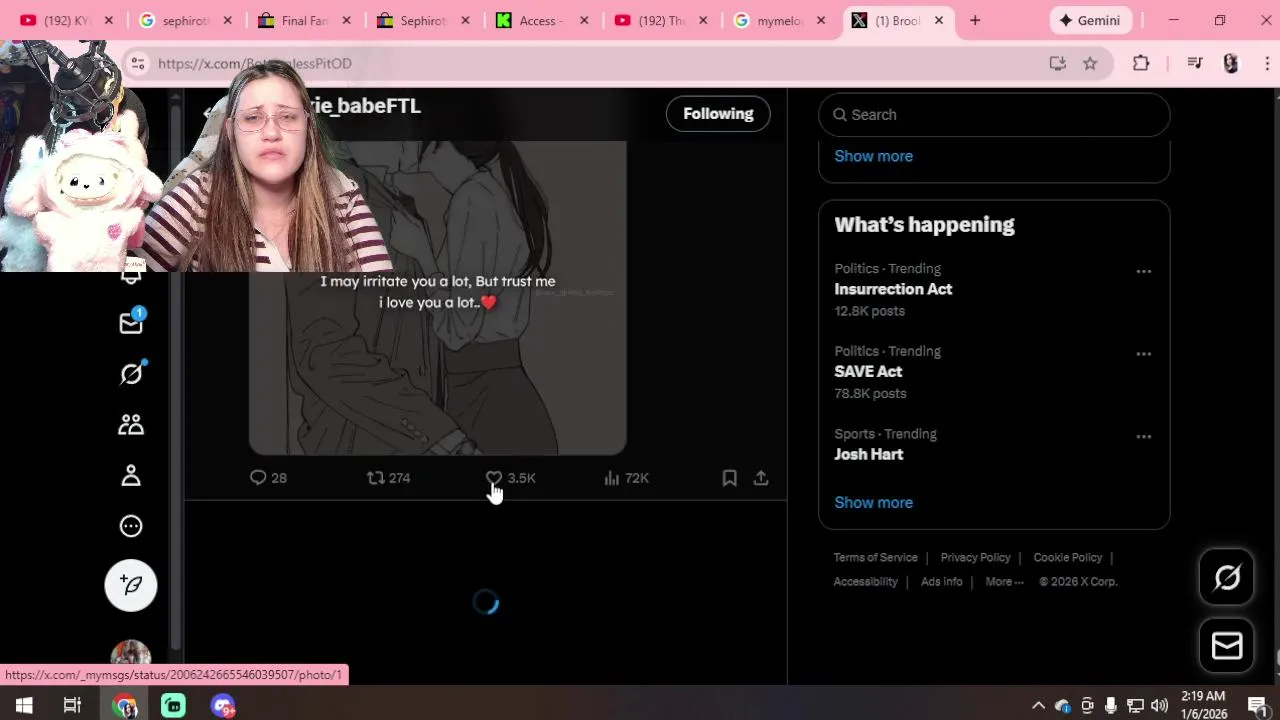Open more options for Josh Hart trend
Screen dimensions: 1280x720
click(1144, 437)
